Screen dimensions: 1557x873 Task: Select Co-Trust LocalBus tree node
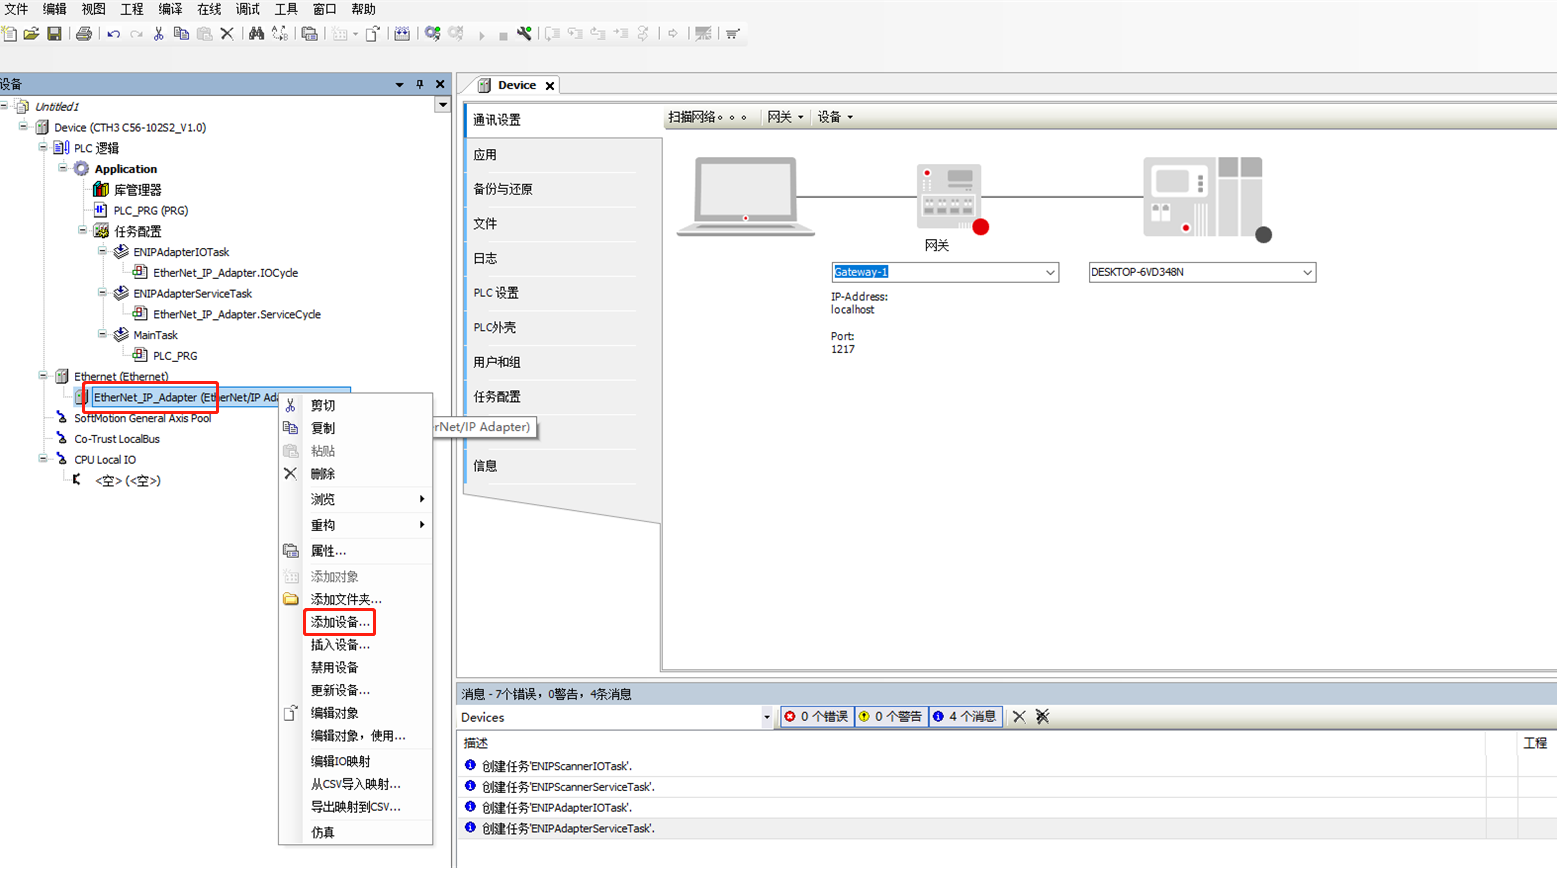[x=116, y=439]
